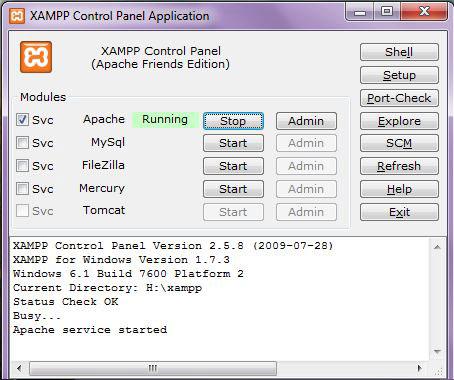This screenshot has width=454, height=380.
Task: Maximize the XAMPP window
Action: [387, 12]
